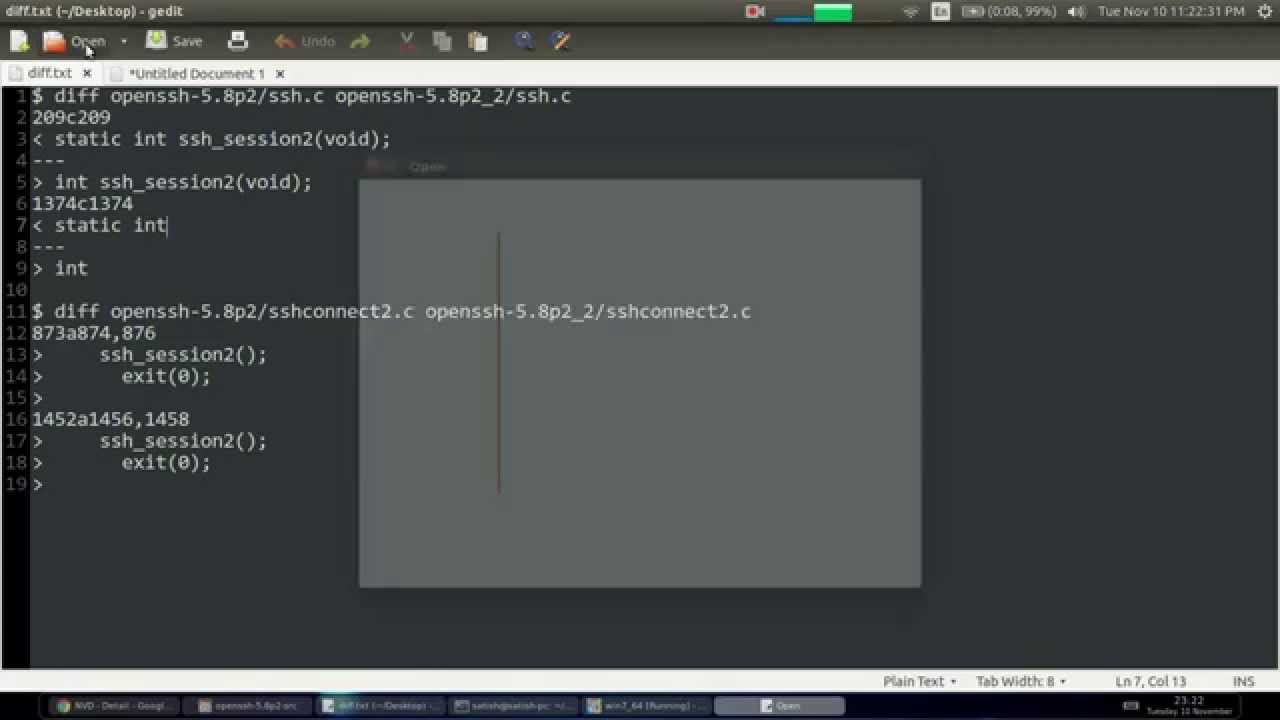Create a new document with the toolbar icon

[x=19, y=41]
